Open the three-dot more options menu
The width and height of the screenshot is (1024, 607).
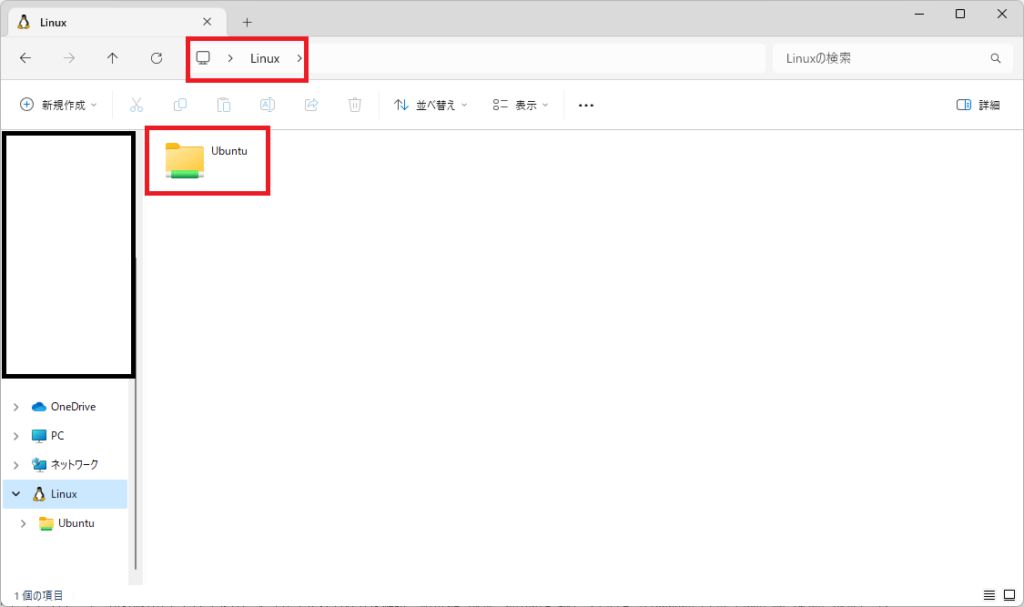click(x=586, y=105)
